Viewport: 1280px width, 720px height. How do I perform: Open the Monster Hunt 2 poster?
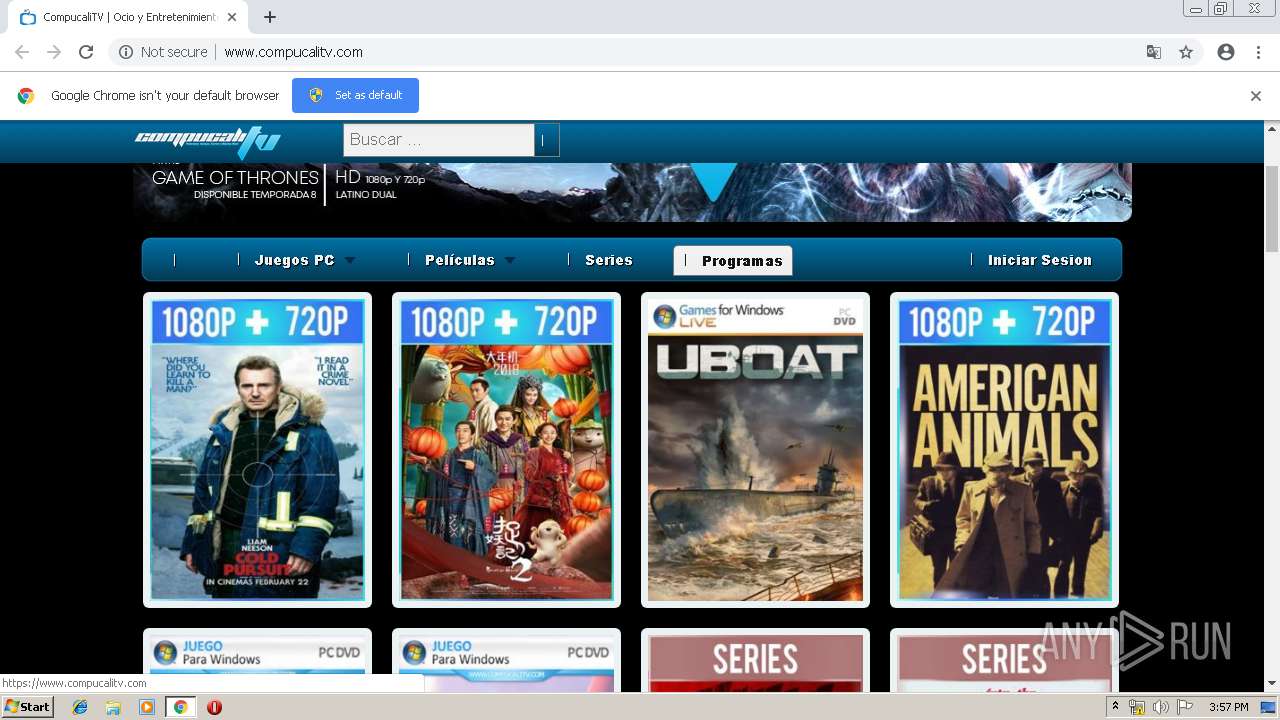pos(506,450)
